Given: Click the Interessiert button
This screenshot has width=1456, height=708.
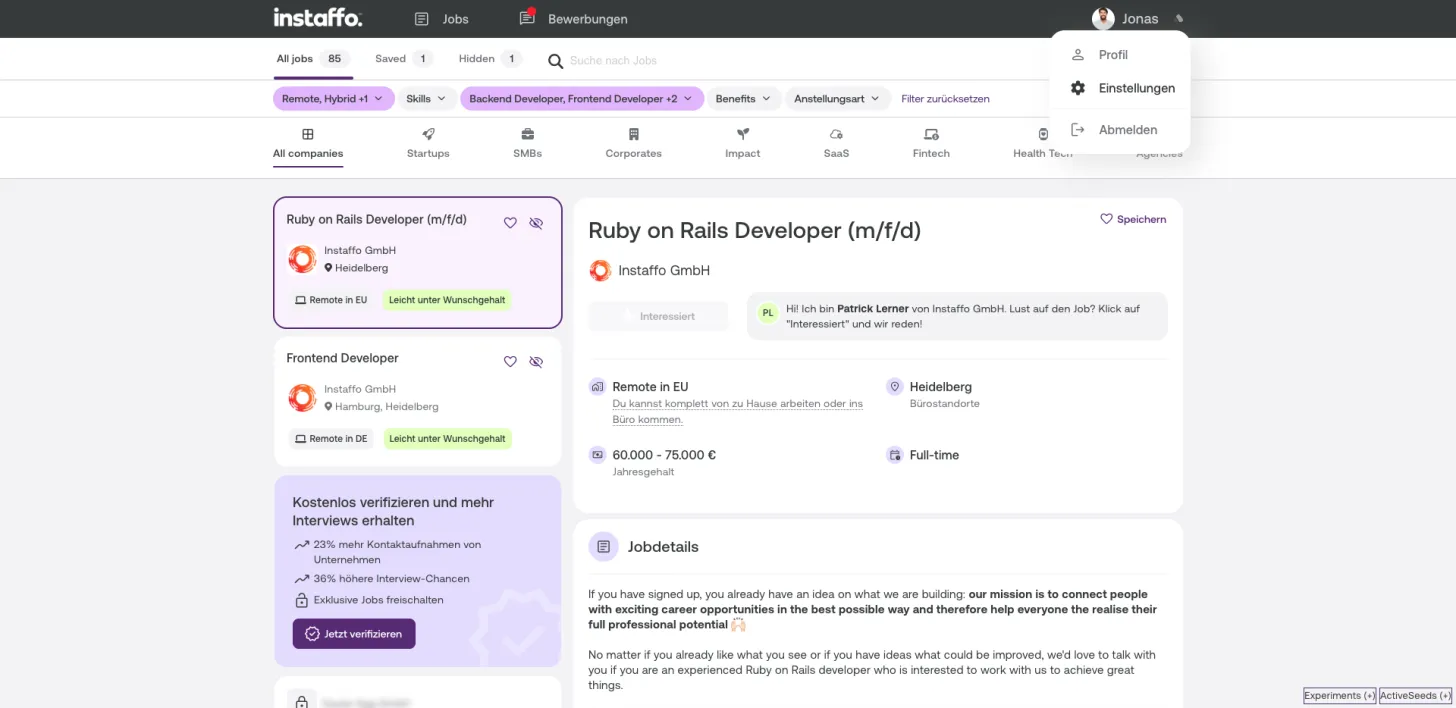Looking at the screenshot, I should [x=658, y=316].
